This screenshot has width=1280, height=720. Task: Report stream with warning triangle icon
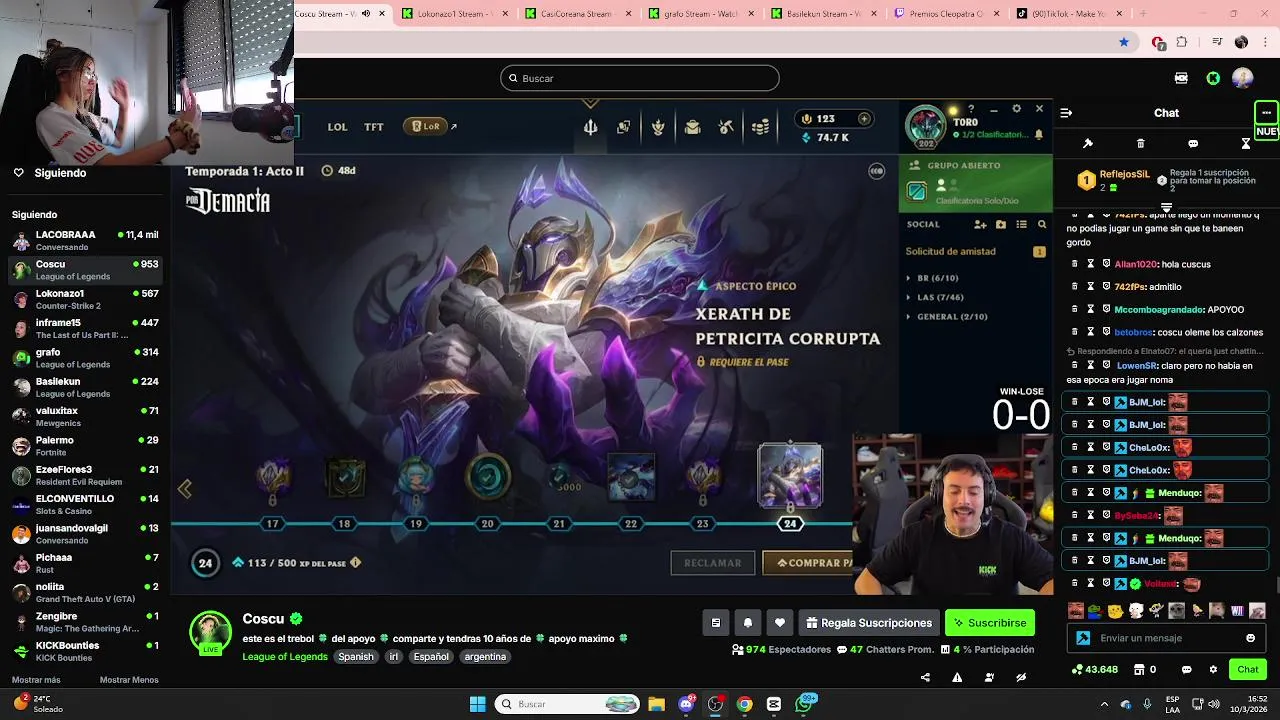pos(957,677)
